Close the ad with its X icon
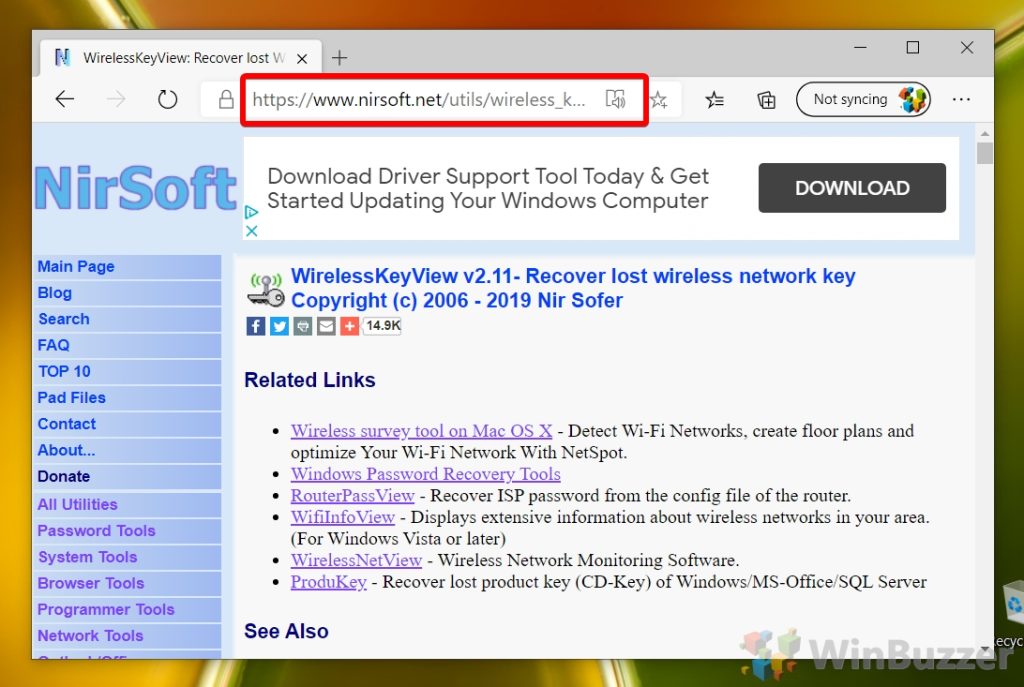Image resolution: width=1024 pixels, height=687 pixels. (251, 231)
